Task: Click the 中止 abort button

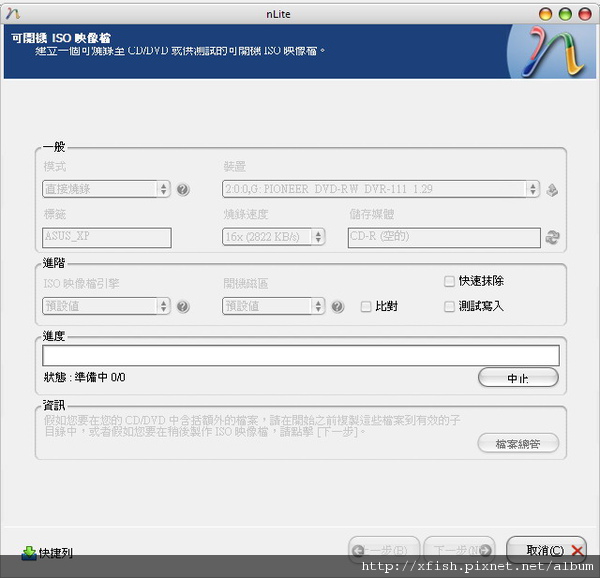Action: 518,378
